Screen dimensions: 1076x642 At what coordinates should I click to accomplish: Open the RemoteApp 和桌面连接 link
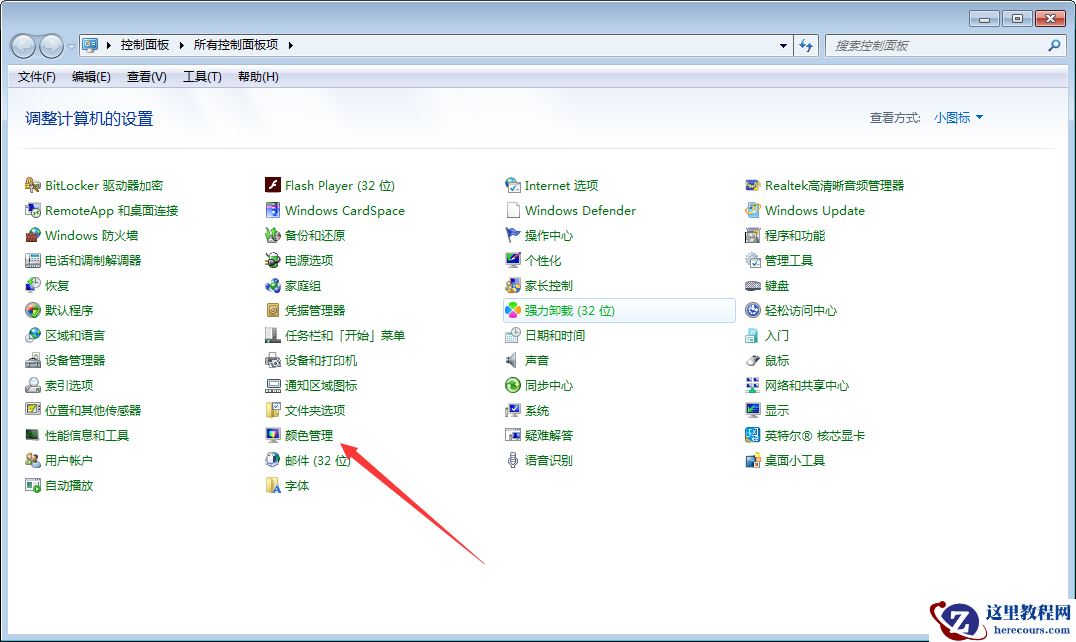(x=111, y=211)
